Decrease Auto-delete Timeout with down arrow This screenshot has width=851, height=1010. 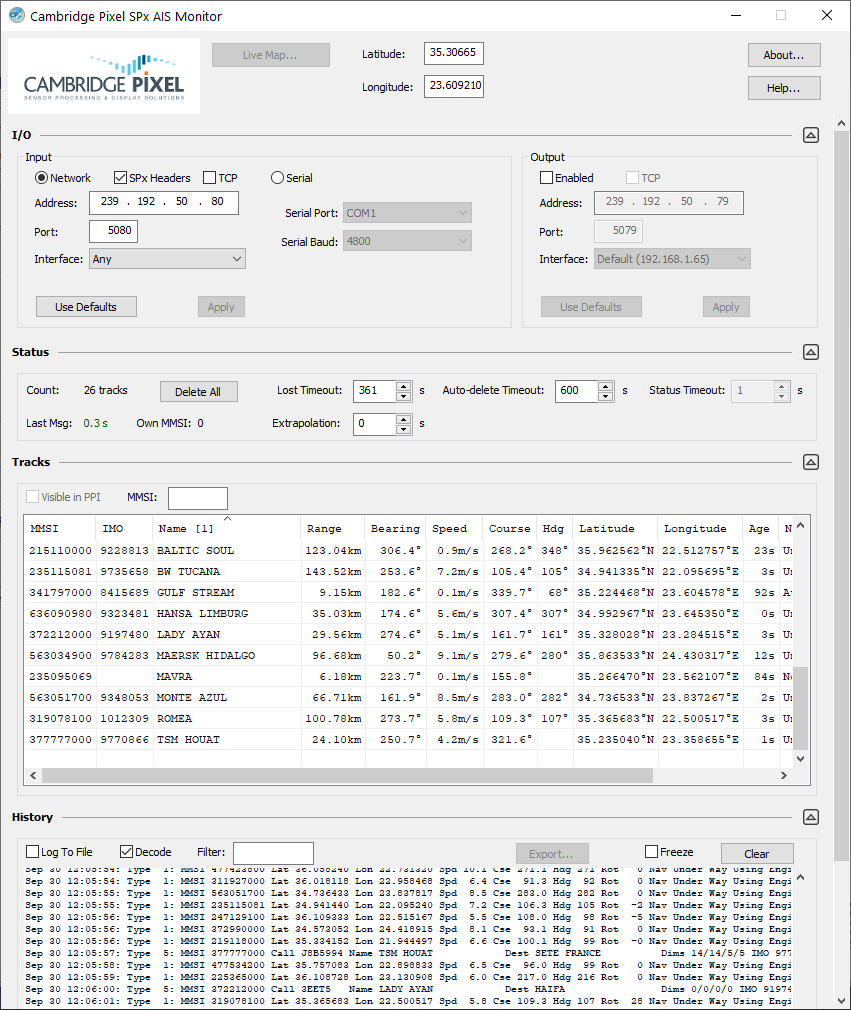pyautogui.click(x=605, y=396)
